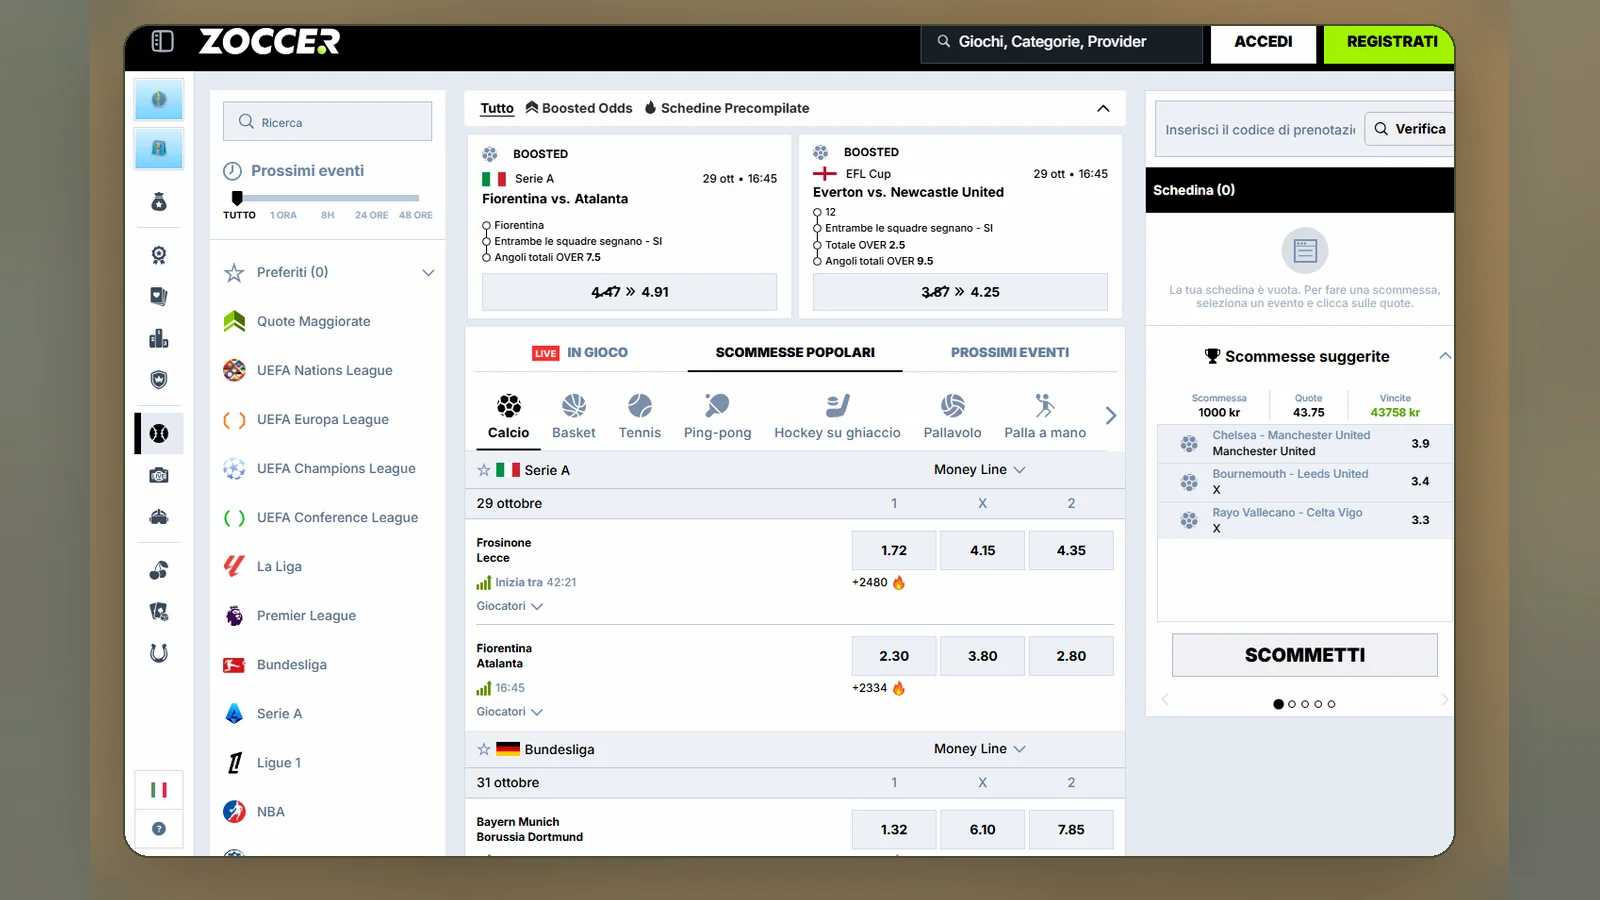This screenshot has width=1600, height=900.
Task: Show more sports with the right arrow
Action: [x=1110, y=416]
